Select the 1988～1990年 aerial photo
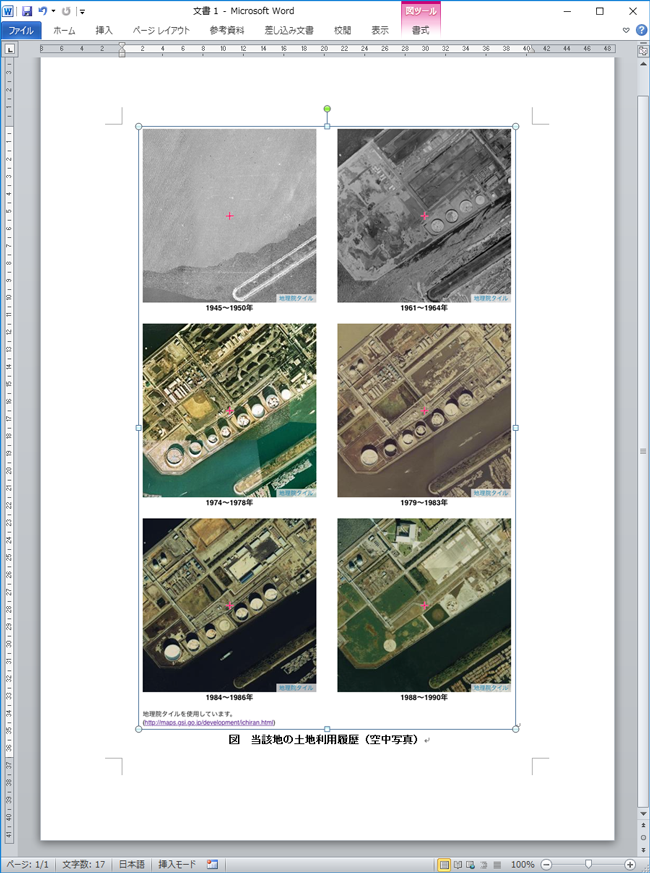 coord(424,605)
